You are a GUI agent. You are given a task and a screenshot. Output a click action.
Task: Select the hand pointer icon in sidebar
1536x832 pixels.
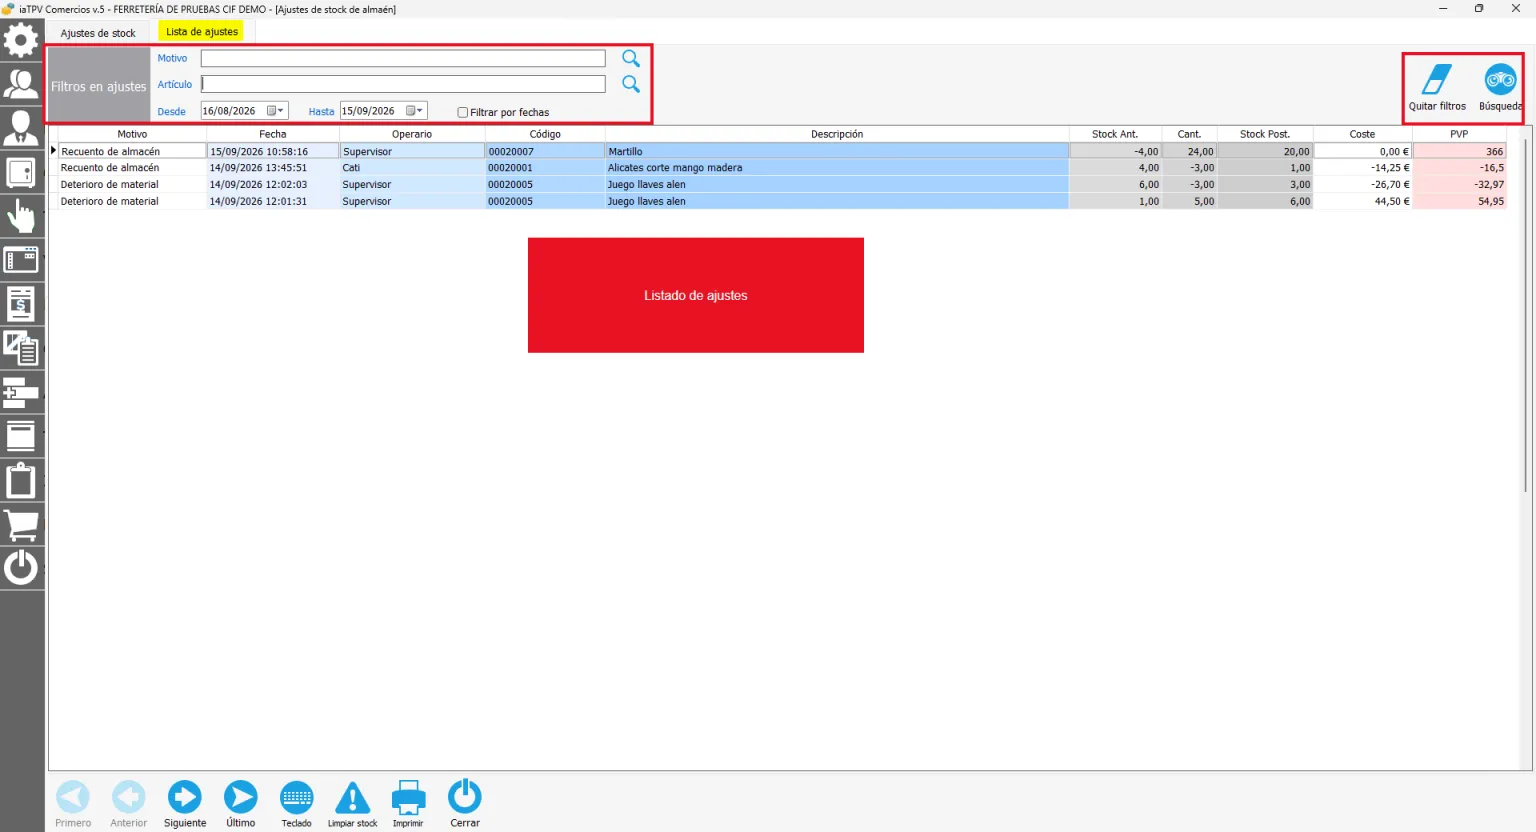pos(21,216)
